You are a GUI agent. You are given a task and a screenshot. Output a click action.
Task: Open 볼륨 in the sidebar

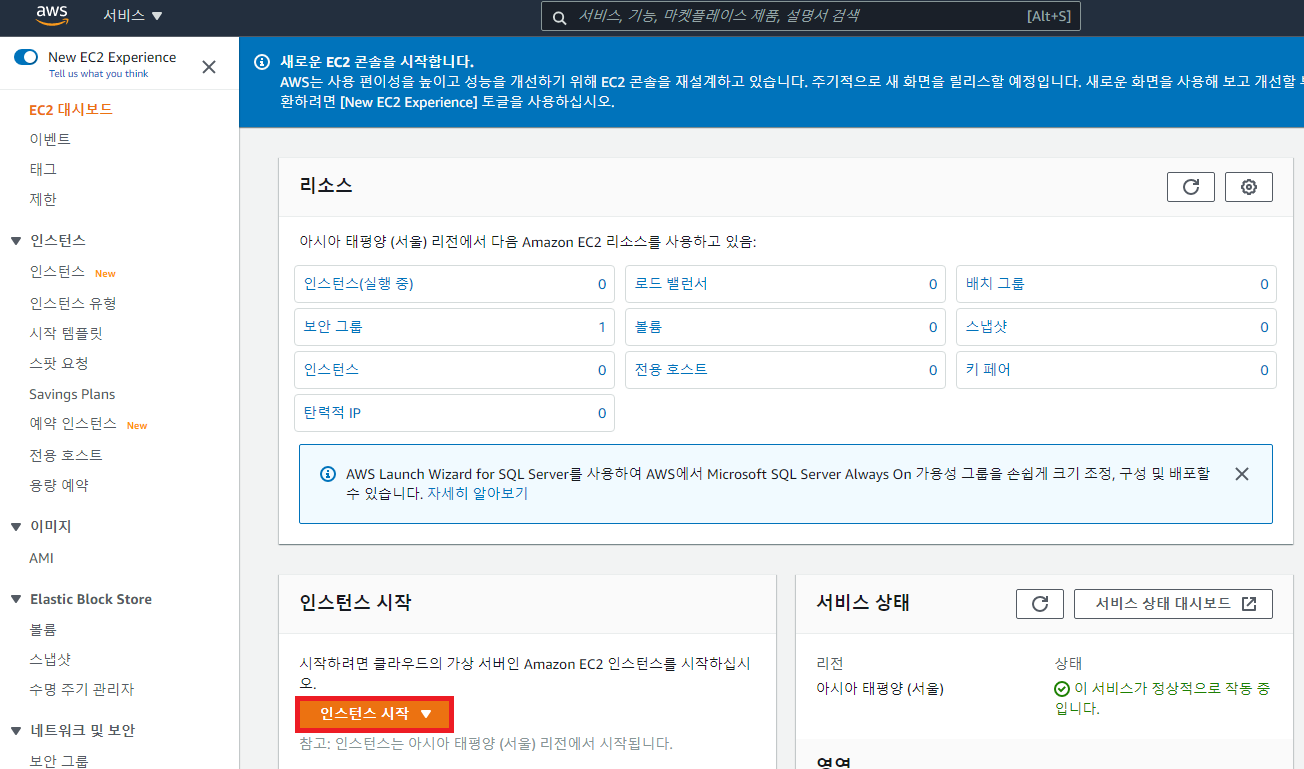click(43, 629)
